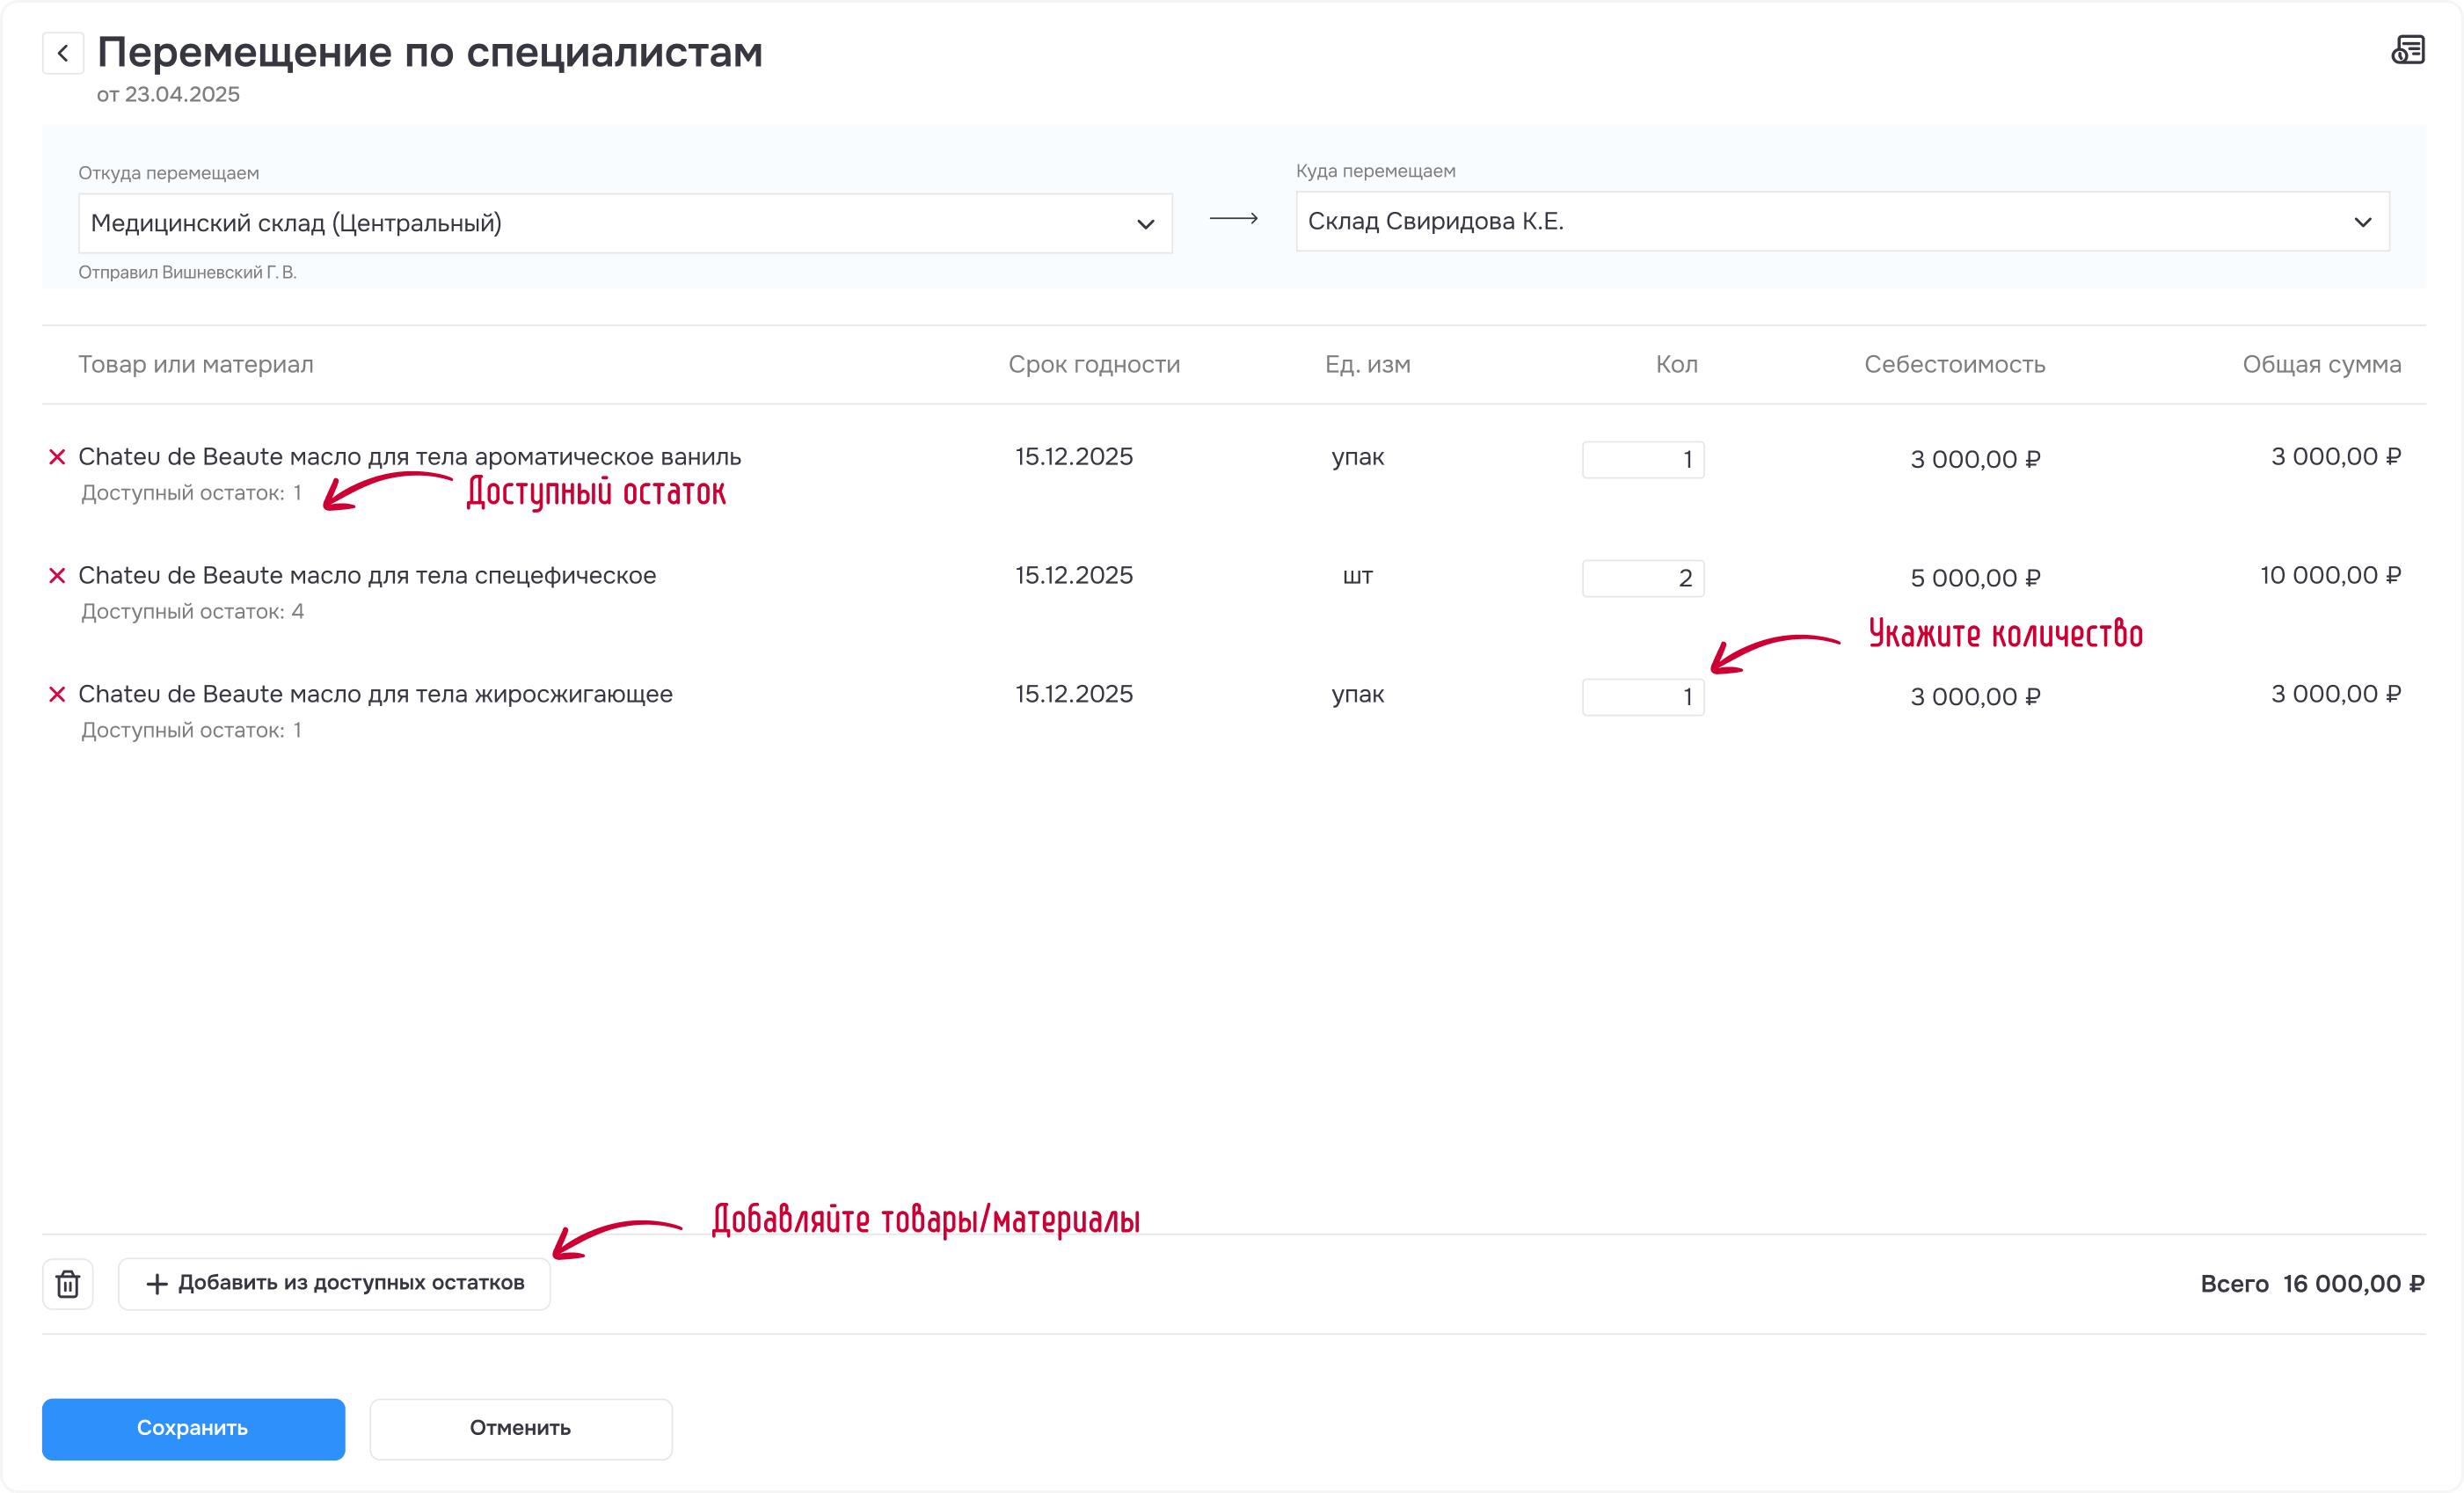Image resolution: width=2464 pixels, height=1493 pixels.
Task: Click the arrow between the two warehouses
Action: [1234, 219]
